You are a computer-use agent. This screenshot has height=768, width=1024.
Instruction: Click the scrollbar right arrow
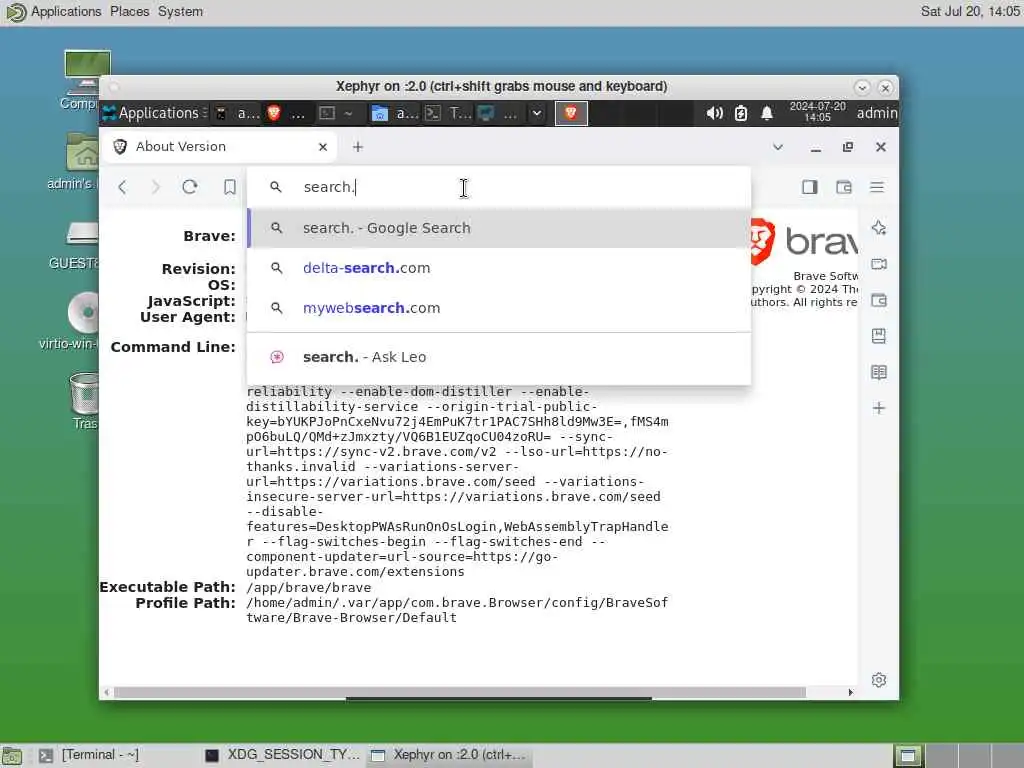click(x=850, y=692)
